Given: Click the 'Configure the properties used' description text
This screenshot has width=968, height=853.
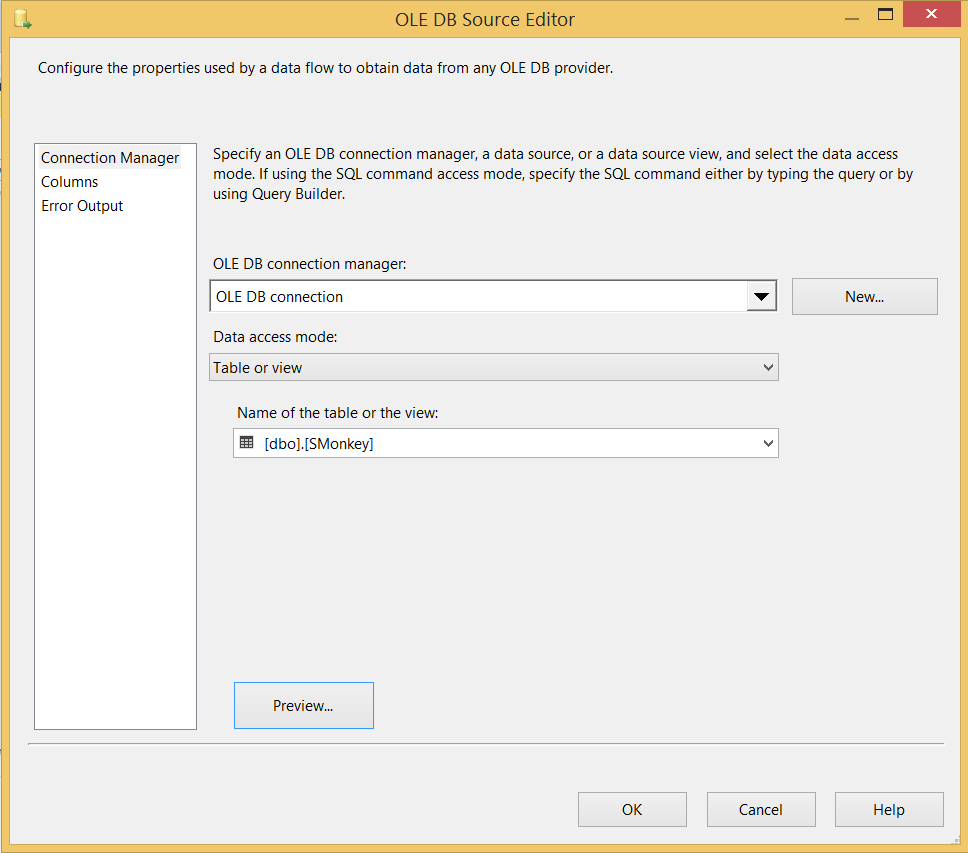Looking at the screenshot, I should [x=325, y=68].
